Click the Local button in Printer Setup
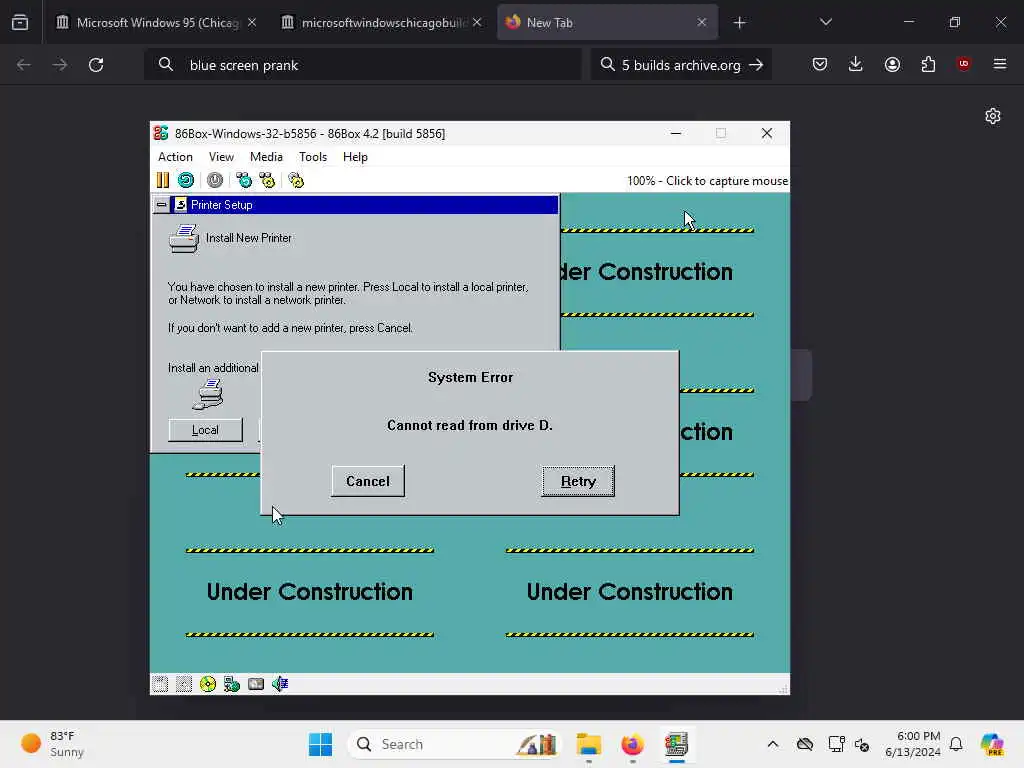Image resolution: width=1024 pixels, height=768 pixels. pyautogui.click(x=205, y=430)
